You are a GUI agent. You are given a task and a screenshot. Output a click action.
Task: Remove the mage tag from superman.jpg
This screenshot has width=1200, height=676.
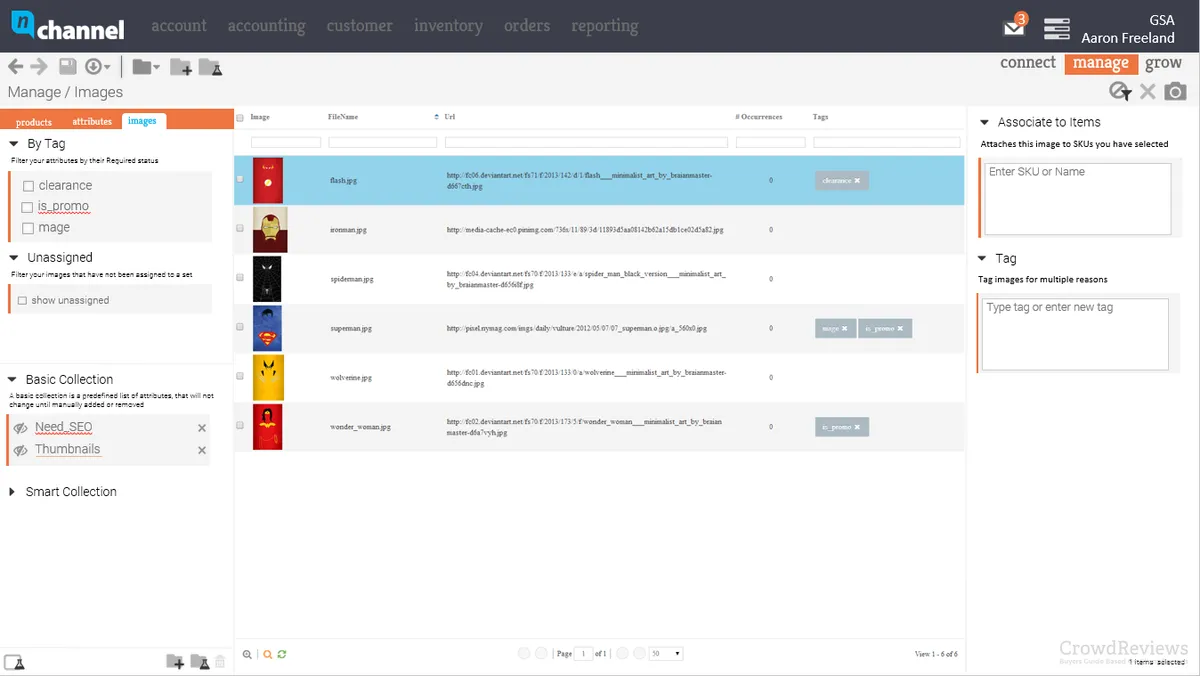click(844, 328)
